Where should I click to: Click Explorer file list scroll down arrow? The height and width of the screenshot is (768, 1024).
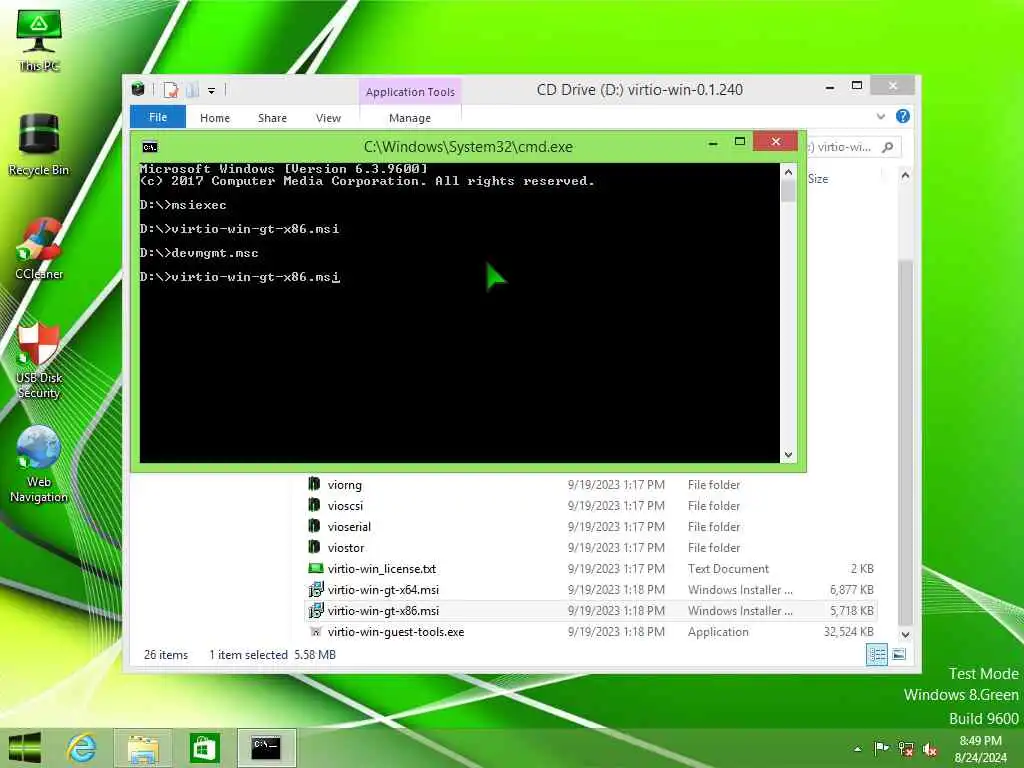click(x=905, y=634)
